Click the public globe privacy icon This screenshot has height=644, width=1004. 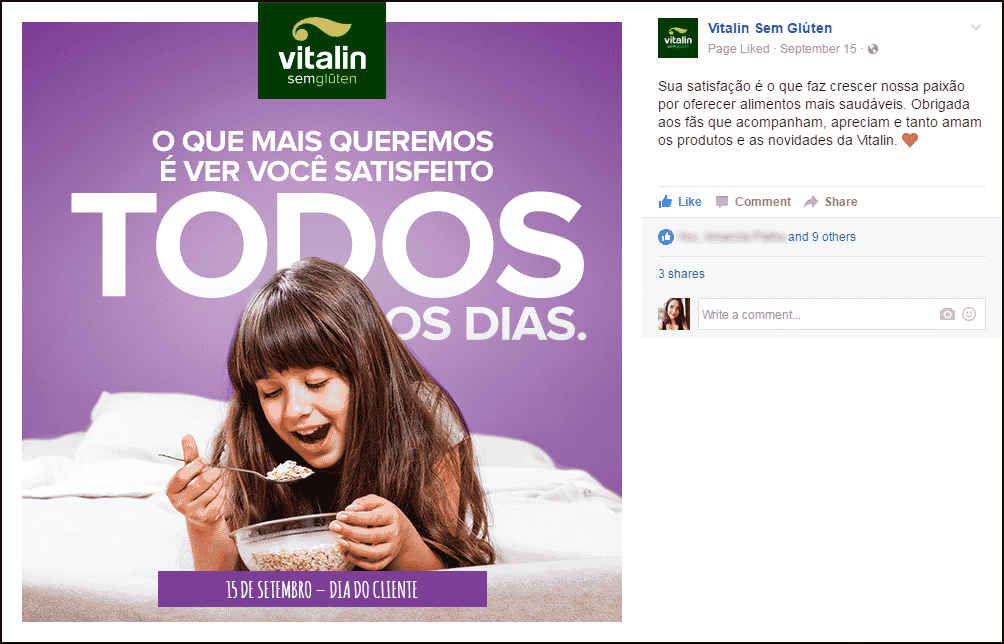point(873,49)
